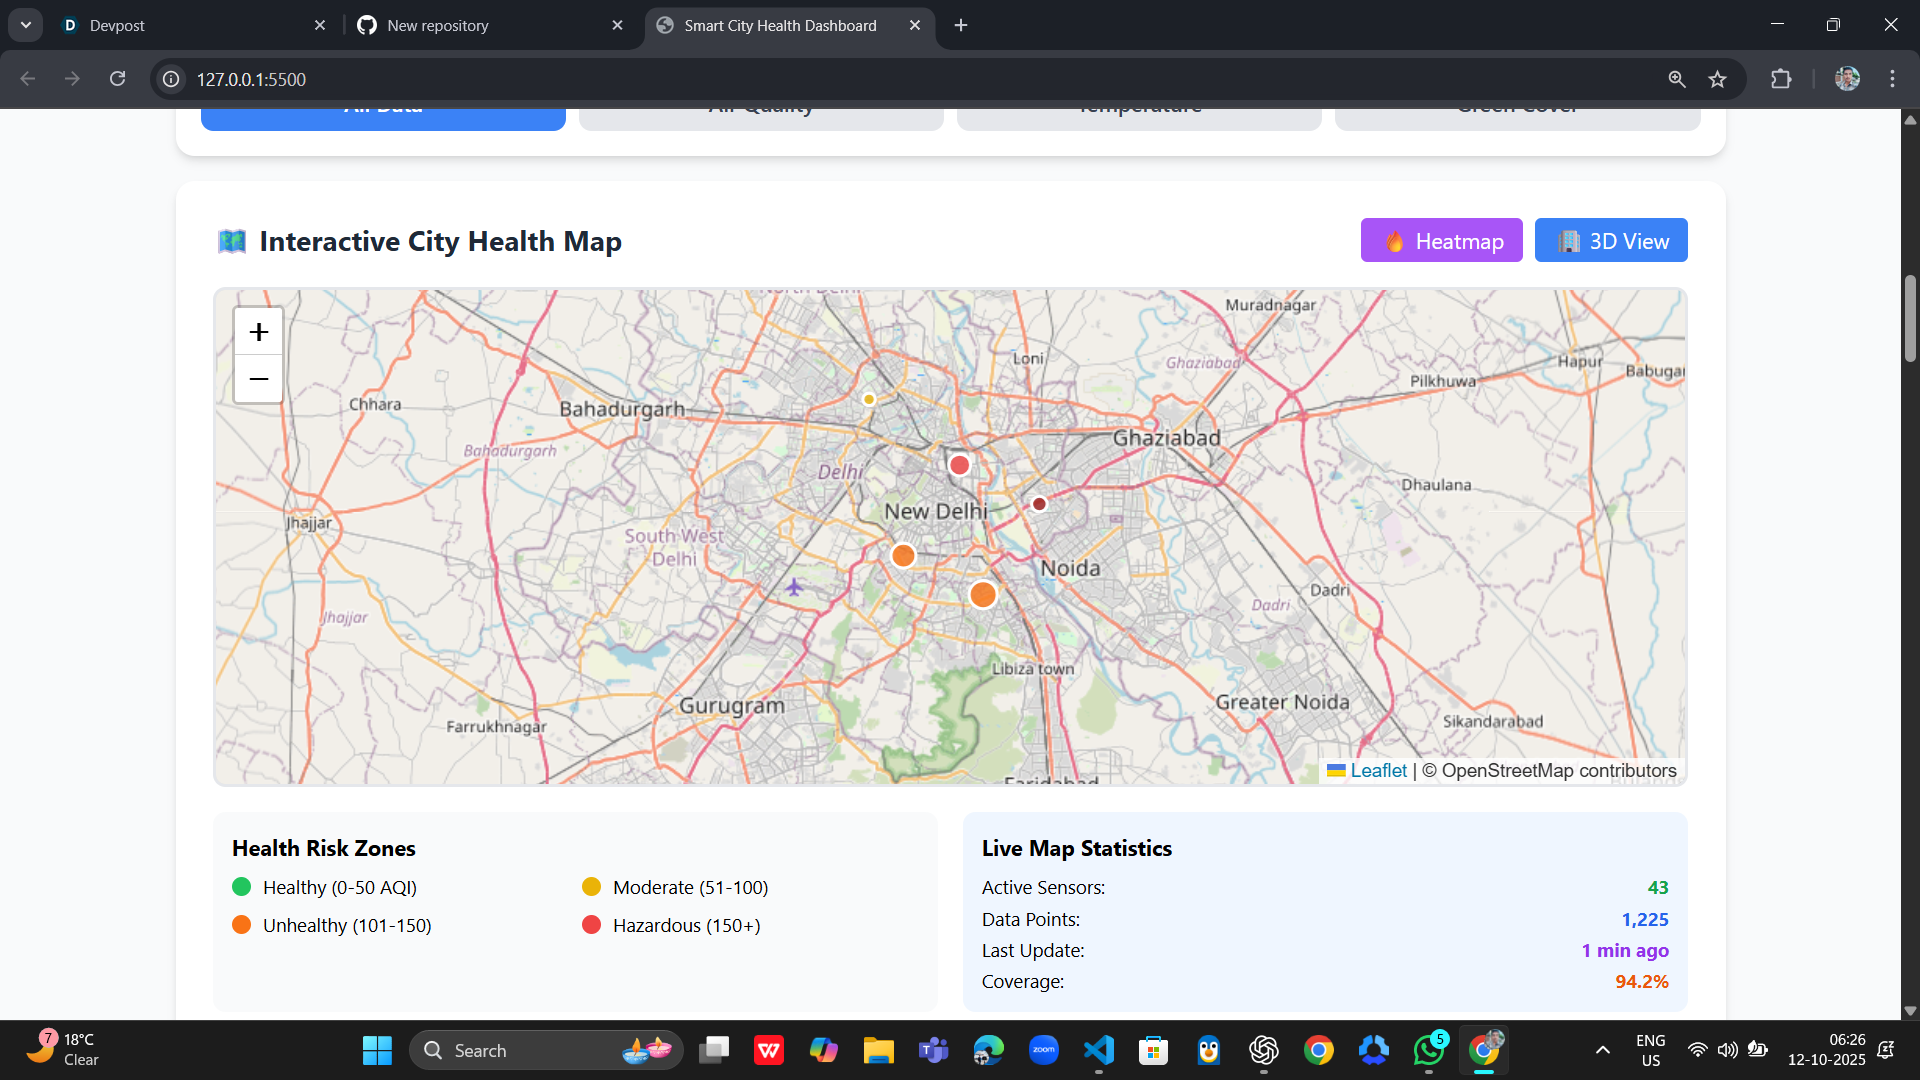Switch to 3D View mode
Viewport: 1920px width, 1080px height.
(x=1611, y=241)
